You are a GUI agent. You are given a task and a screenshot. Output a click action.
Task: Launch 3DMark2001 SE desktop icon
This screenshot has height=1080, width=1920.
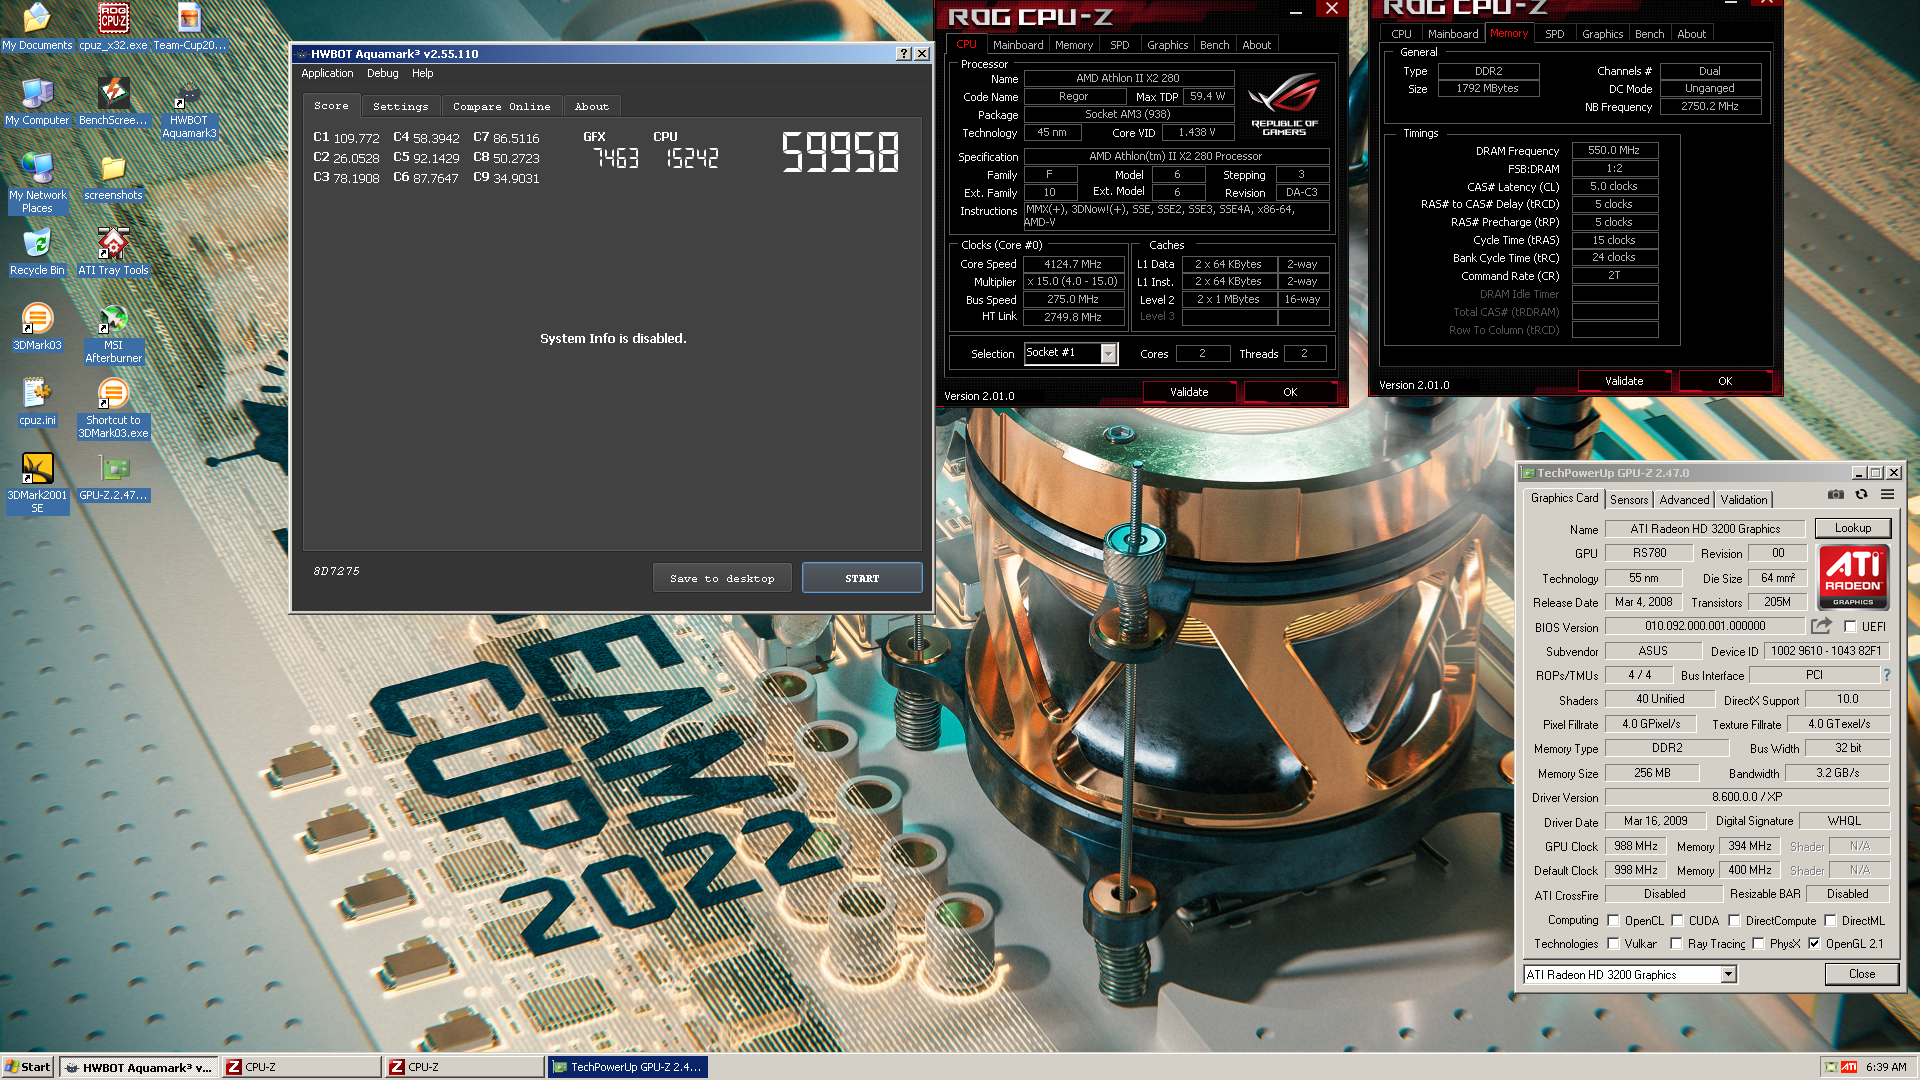37,483
